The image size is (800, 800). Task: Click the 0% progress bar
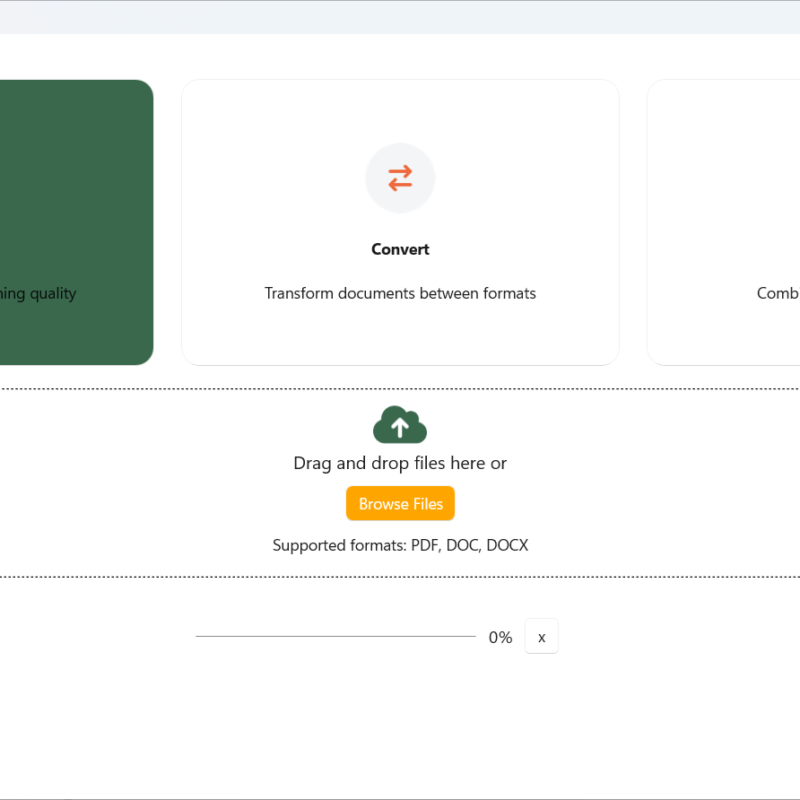pos(335,636)
